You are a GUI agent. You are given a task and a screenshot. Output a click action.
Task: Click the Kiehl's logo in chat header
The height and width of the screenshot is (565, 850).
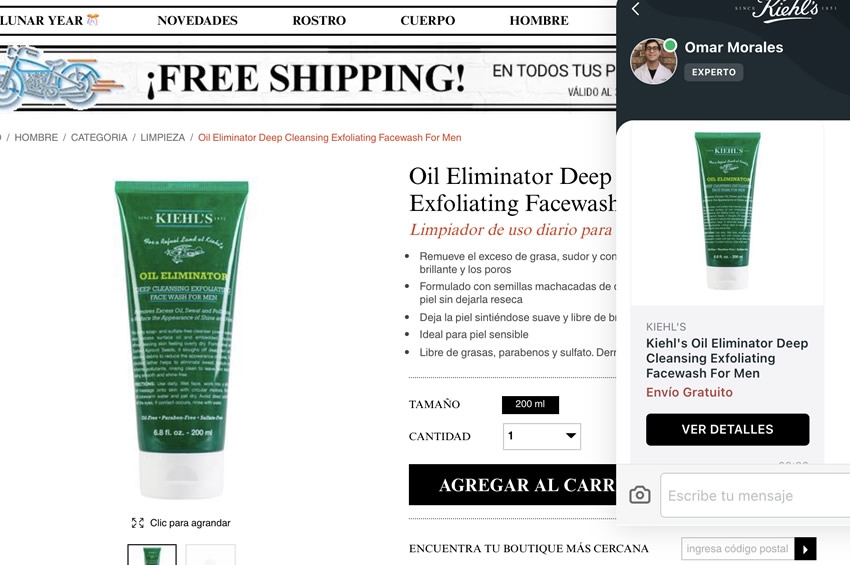coord(785,11)
